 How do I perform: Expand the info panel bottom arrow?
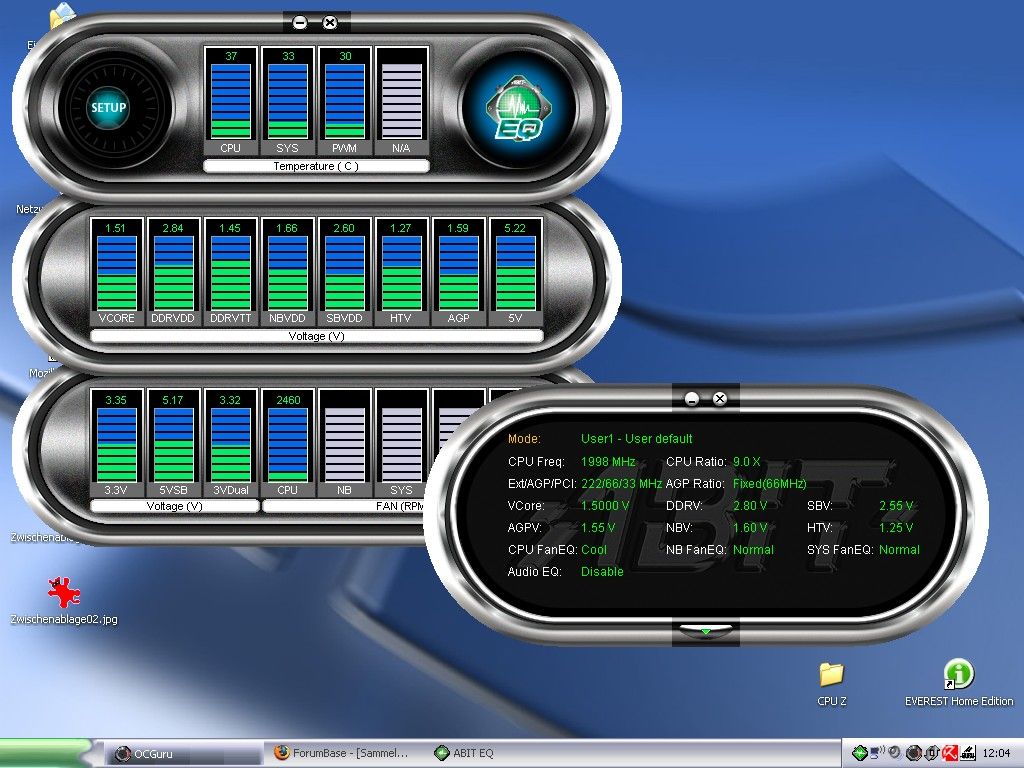point(705,631)
